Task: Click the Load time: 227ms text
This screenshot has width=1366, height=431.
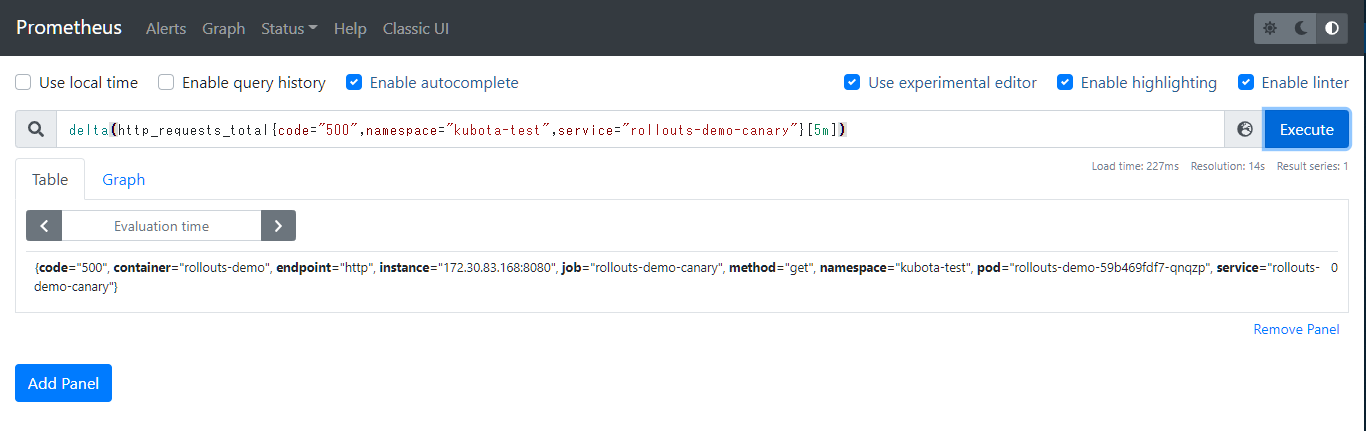Action: point(1135,166)
